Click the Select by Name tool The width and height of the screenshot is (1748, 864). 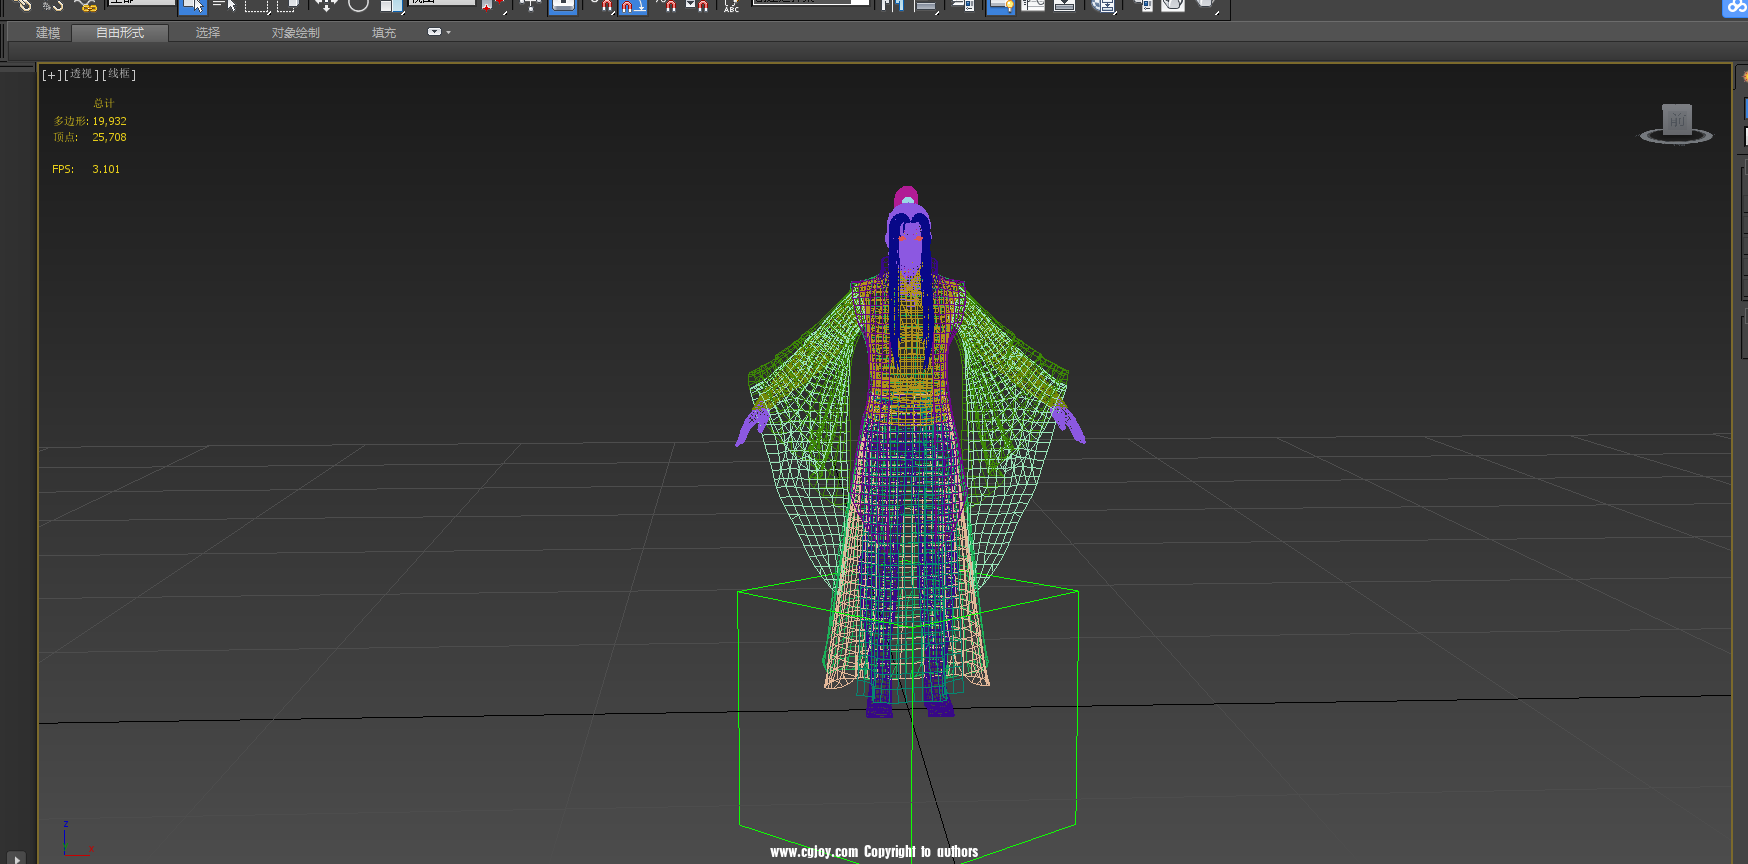pyautogui.click(x=225, y=6)
